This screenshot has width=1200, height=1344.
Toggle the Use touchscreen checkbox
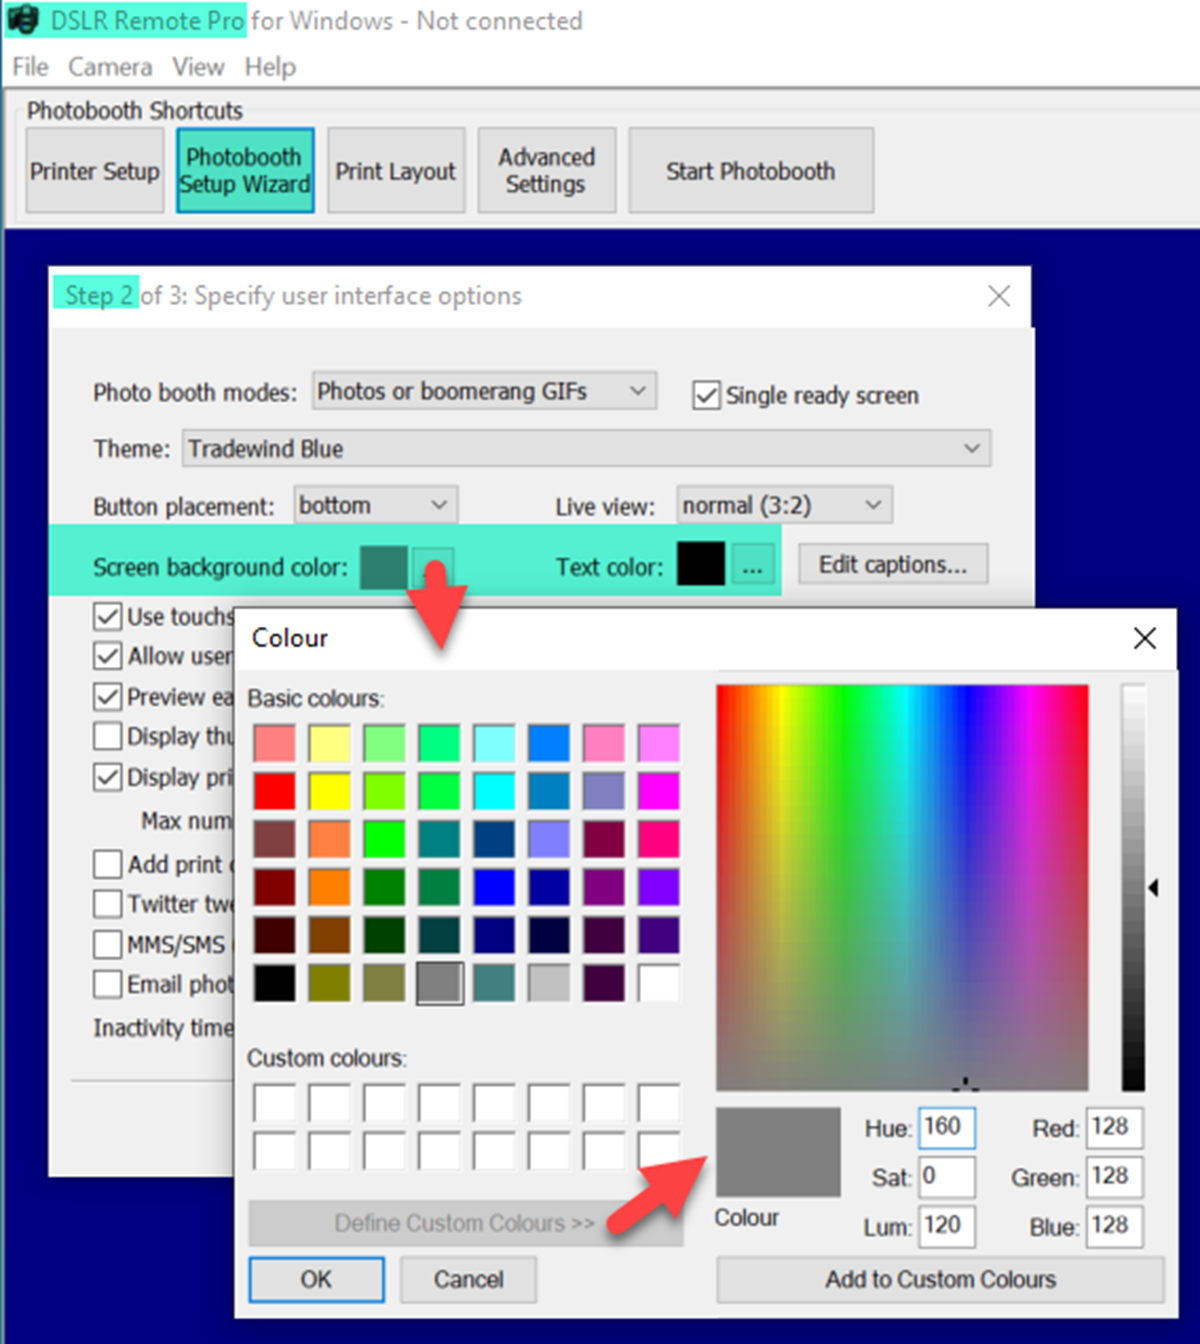pos(107,616)
